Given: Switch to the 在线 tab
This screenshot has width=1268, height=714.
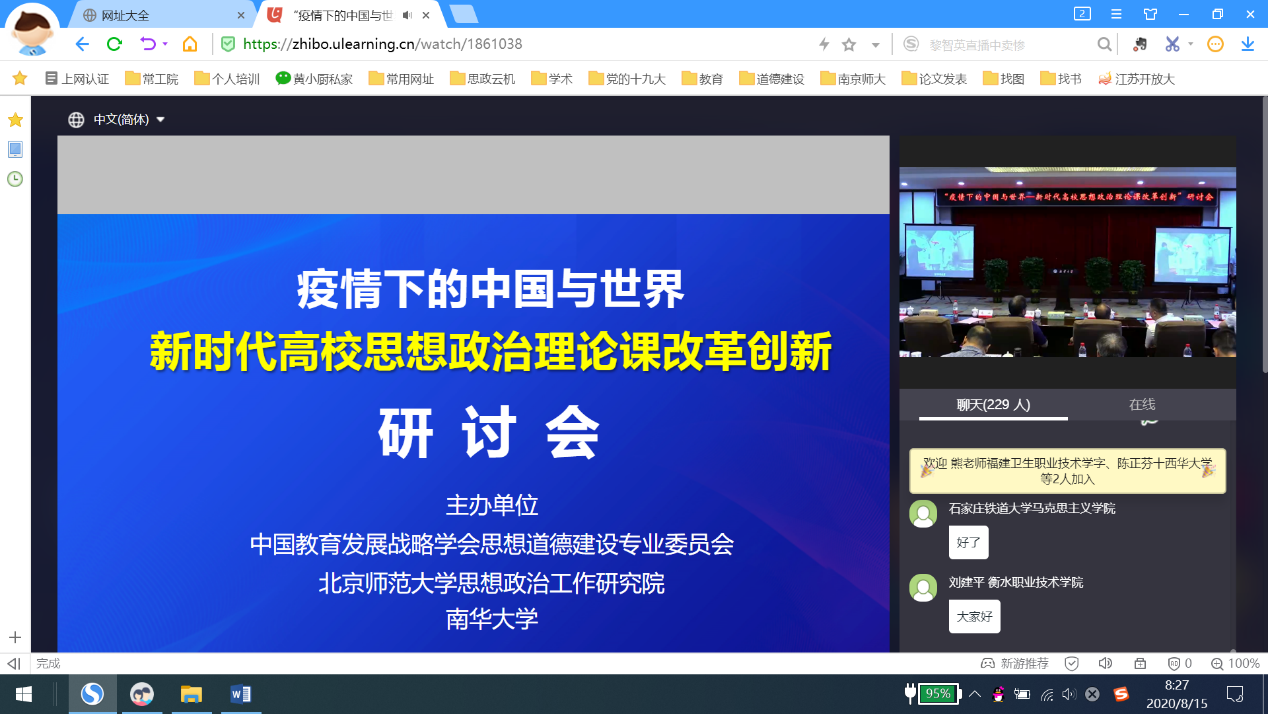Looking at the screenshot, I should pyautogui.click(x=1142, y=404).
